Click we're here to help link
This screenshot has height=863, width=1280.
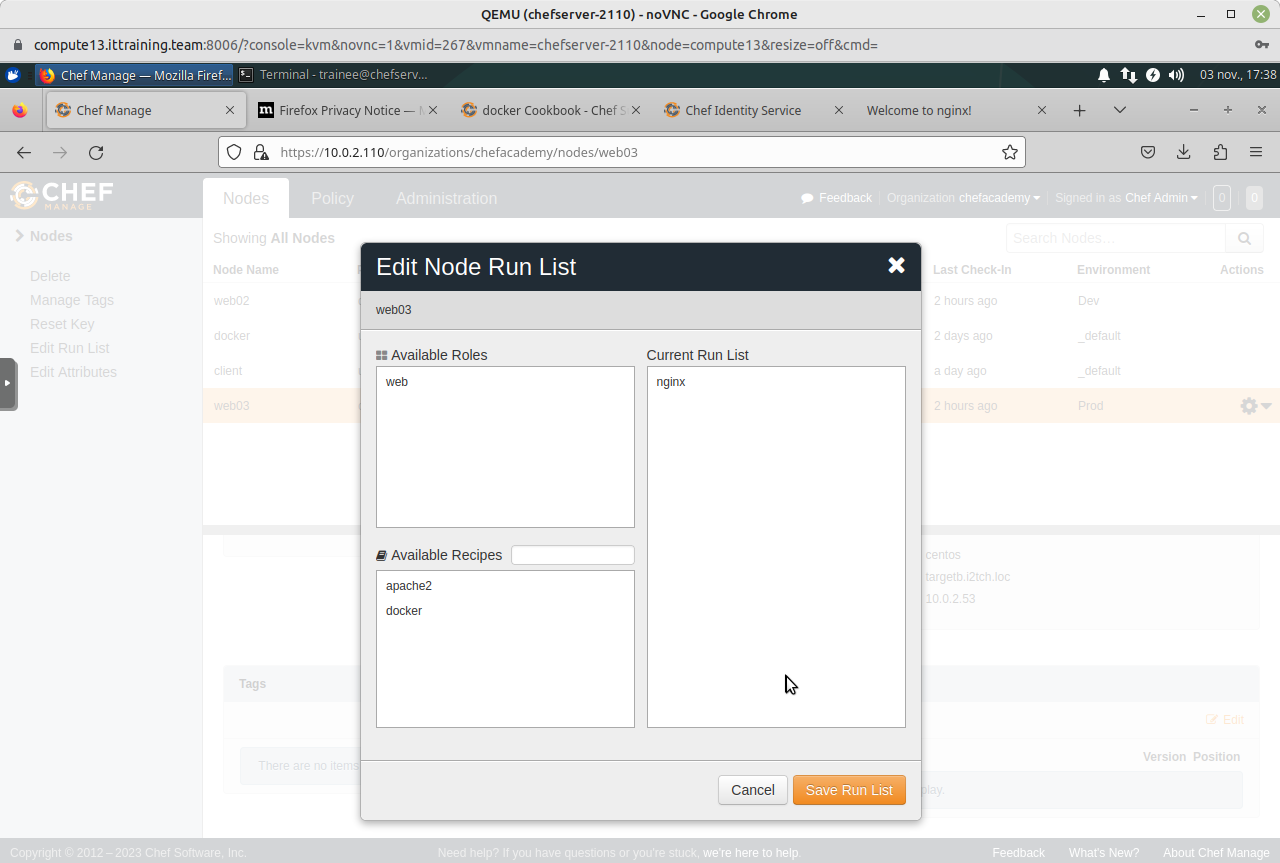pyautogui.click(x=750, y=853)
